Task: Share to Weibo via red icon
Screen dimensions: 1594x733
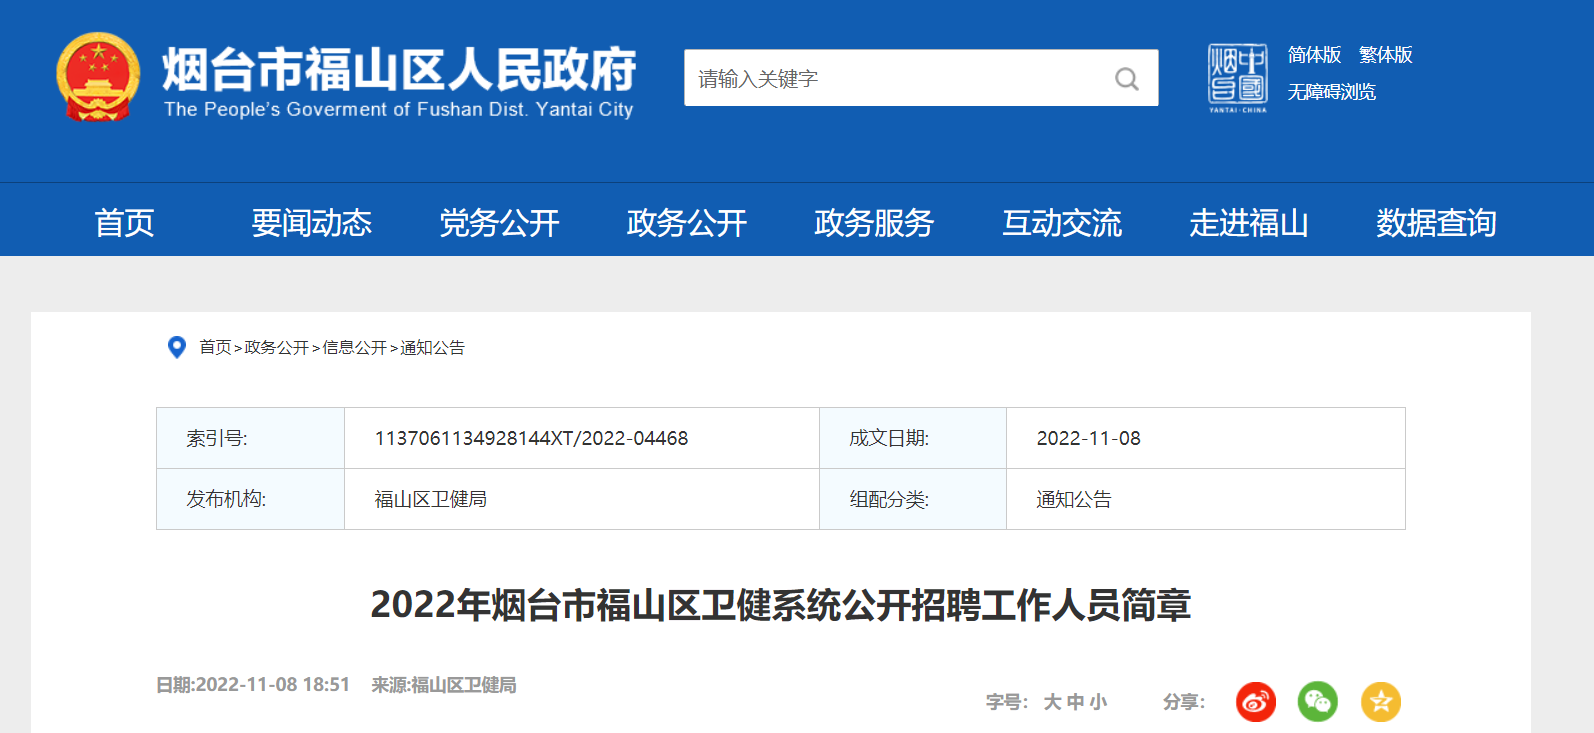Action: (1256, 702)
